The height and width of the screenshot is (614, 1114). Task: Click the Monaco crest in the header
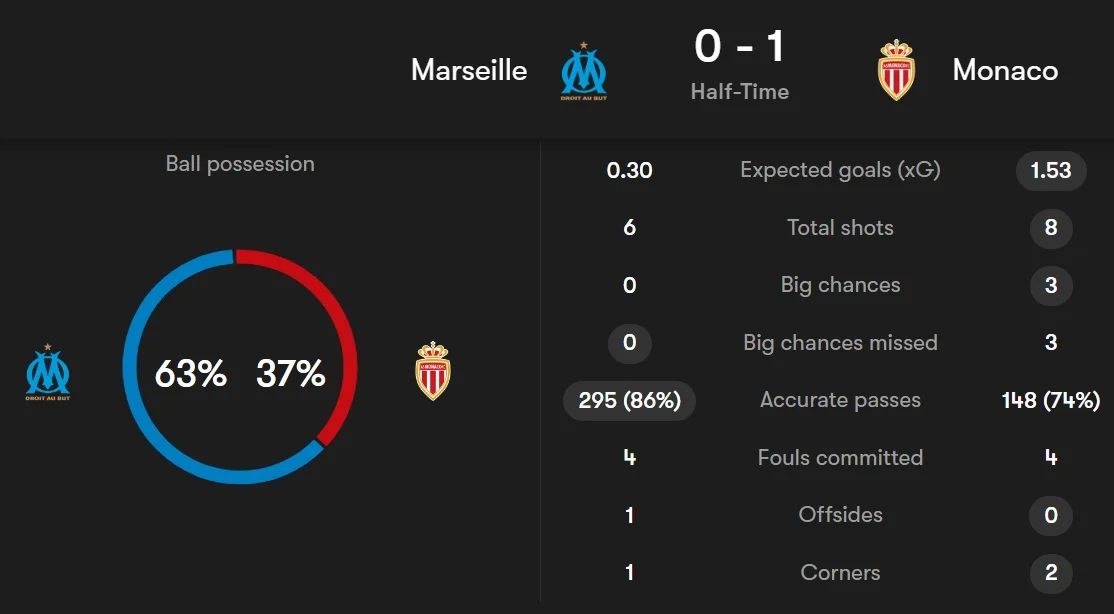coord(896,70)
